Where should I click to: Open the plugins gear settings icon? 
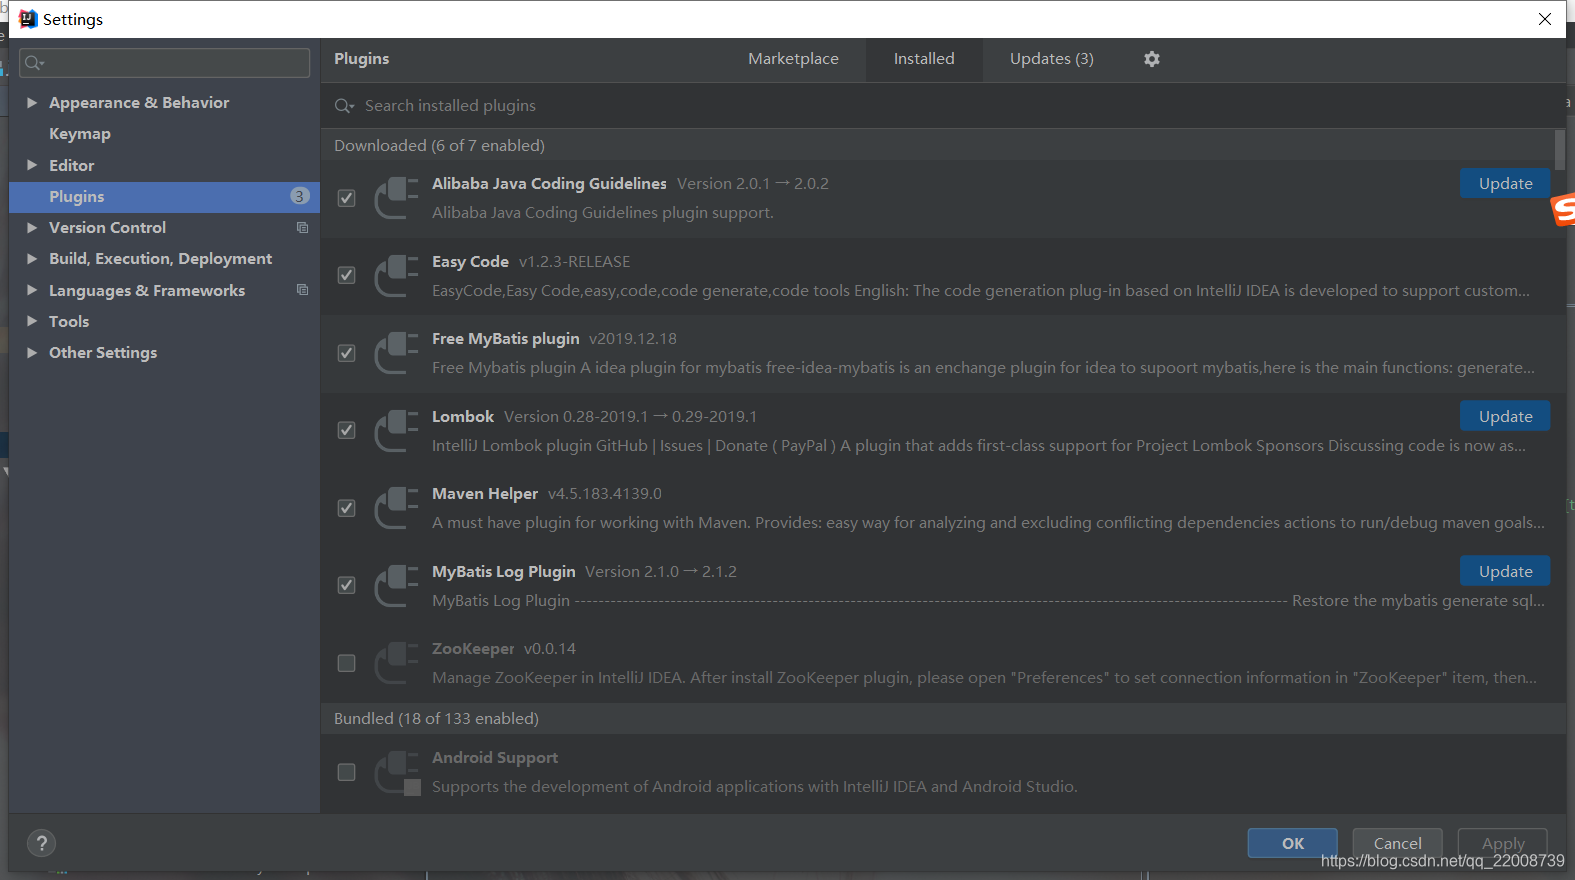(x=1152, y=59)
